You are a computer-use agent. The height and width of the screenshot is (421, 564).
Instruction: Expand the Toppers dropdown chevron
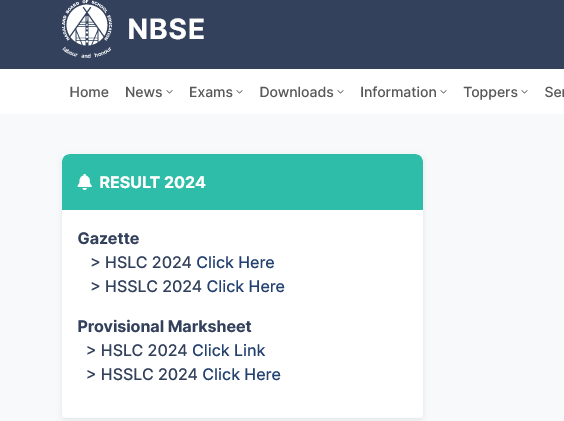pyautogui.click(x=525, y=92)
